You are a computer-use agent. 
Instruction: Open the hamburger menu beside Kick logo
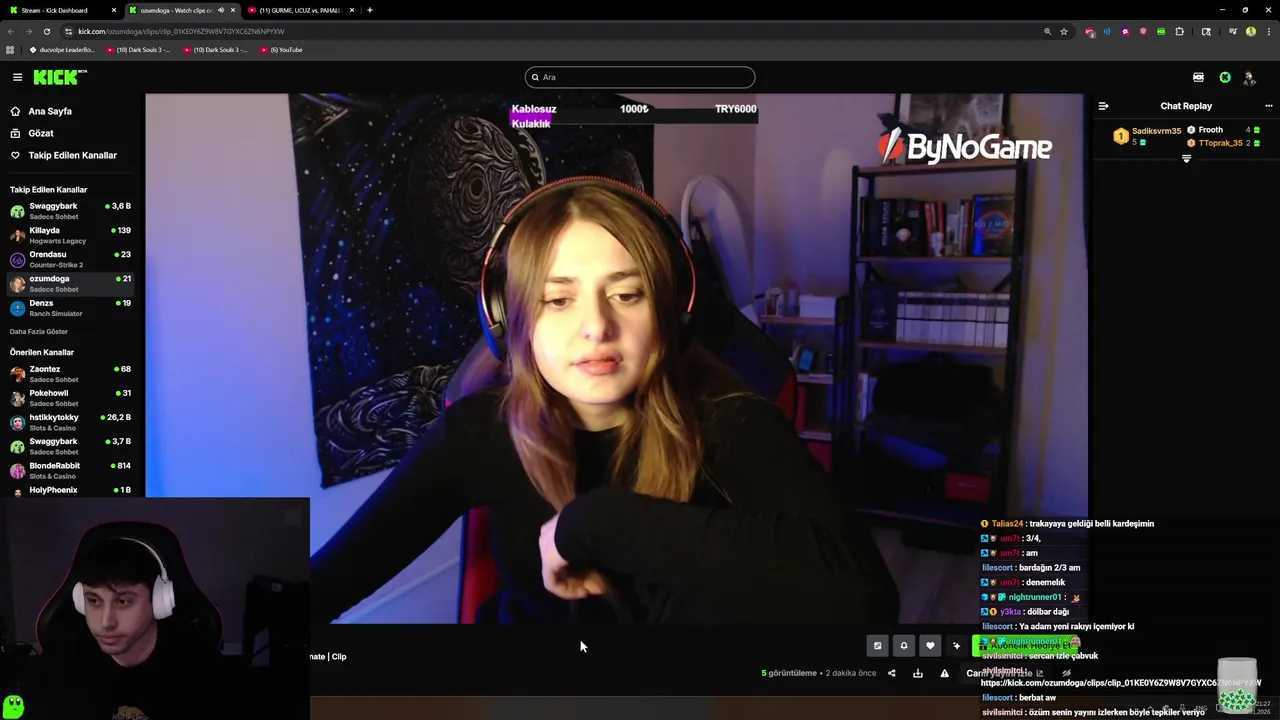(17, 77)
